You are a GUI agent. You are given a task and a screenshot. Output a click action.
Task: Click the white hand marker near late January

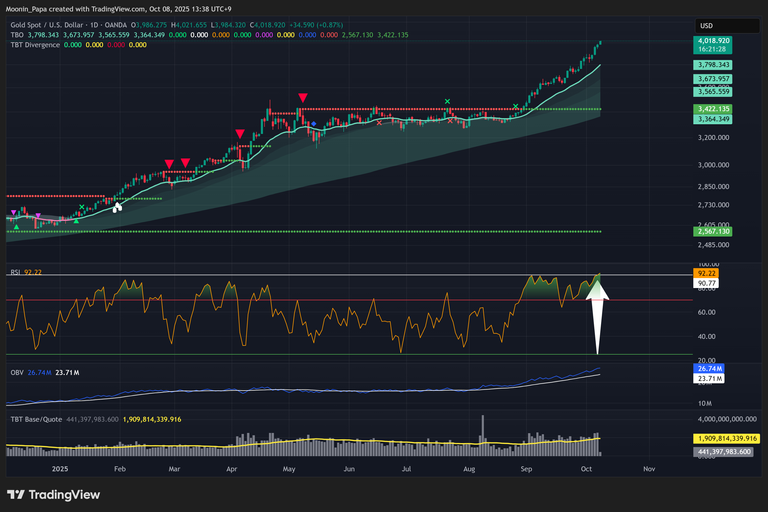pyautogui.click(x=117, y=207)
